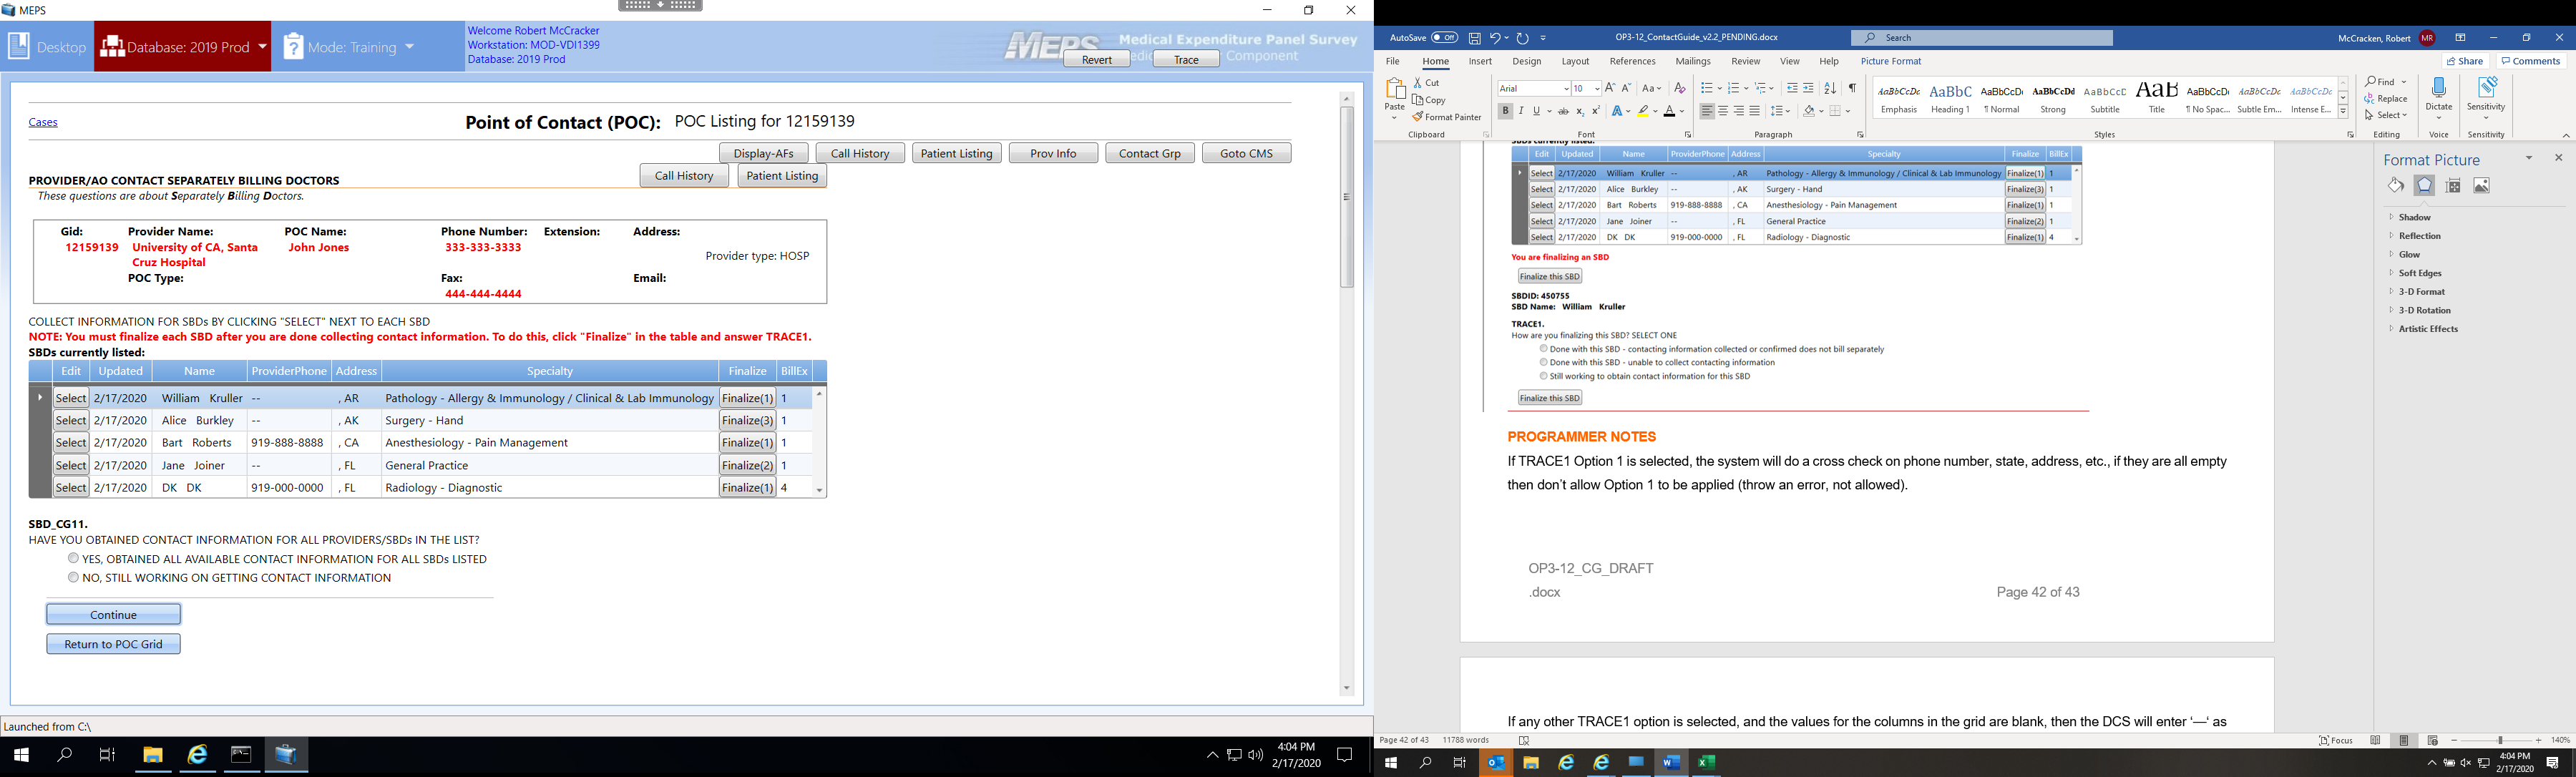Open the Mailings ribbon tab
This screenshot has height=777, width=2576.
point(1692,61)
